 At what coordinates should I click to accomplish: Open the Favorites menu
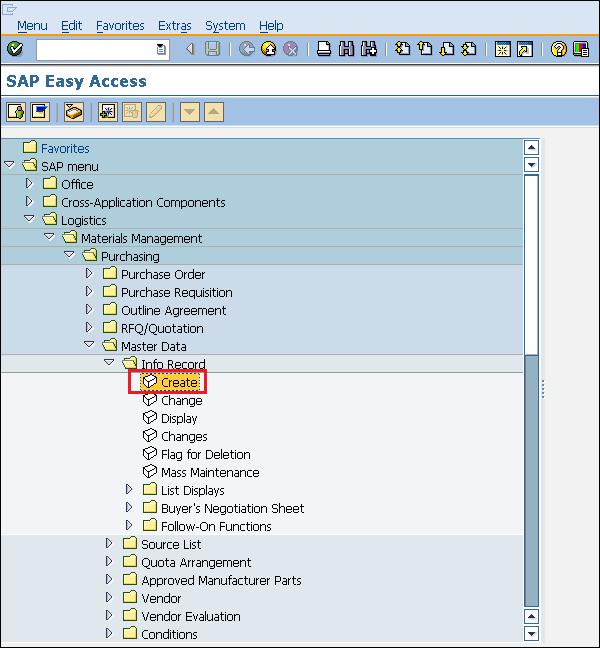click(x=120, y=26)
